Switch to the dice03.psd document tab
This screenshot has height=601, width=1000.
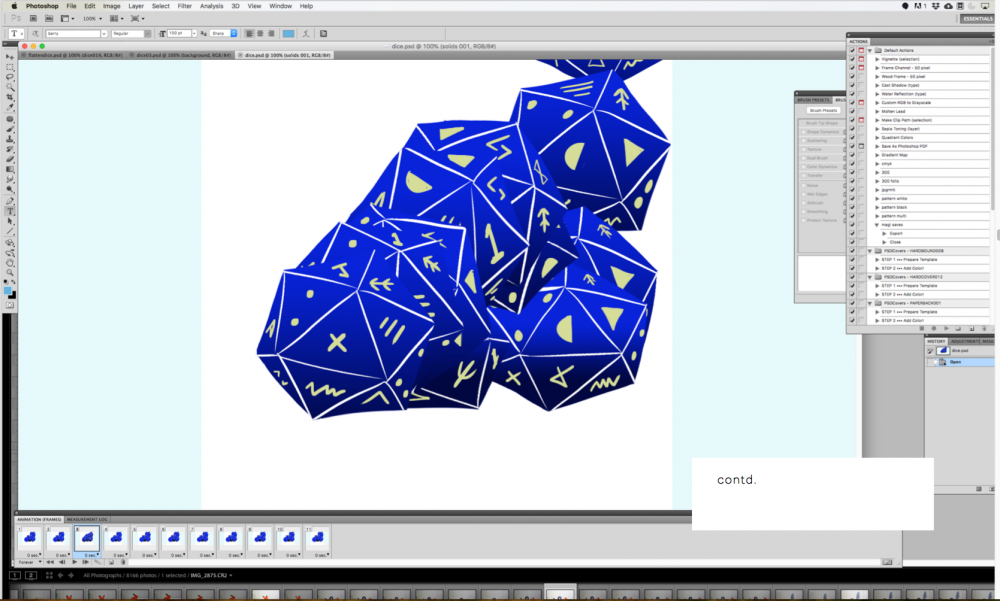point(180,56)
